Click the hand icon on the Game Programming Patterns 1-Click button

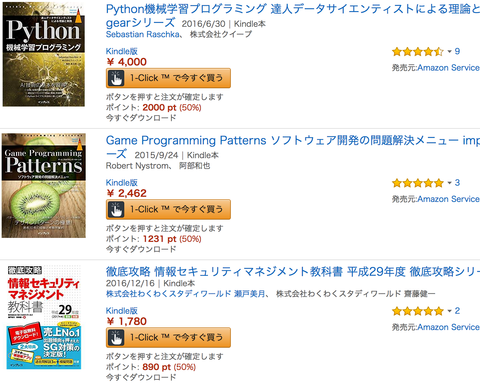pos(116,210)
